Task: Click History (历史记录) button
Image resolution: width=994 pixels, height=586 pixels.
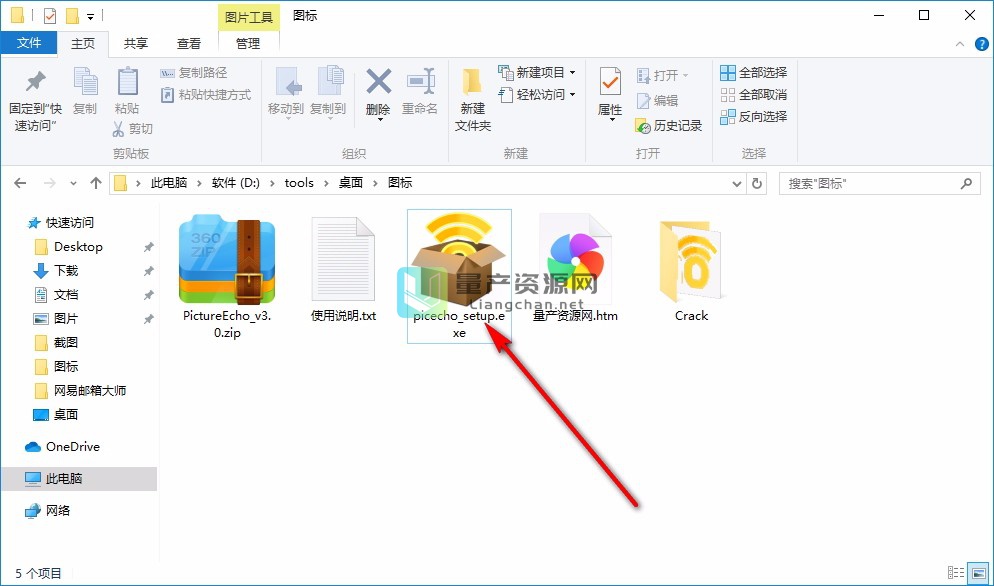Action: tap(669, 126)
